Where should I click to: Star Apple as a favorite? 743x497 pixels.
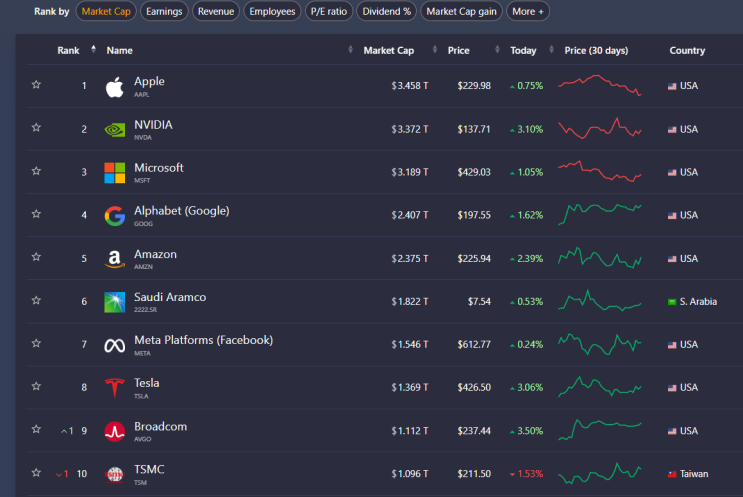[x=36, y=85]
